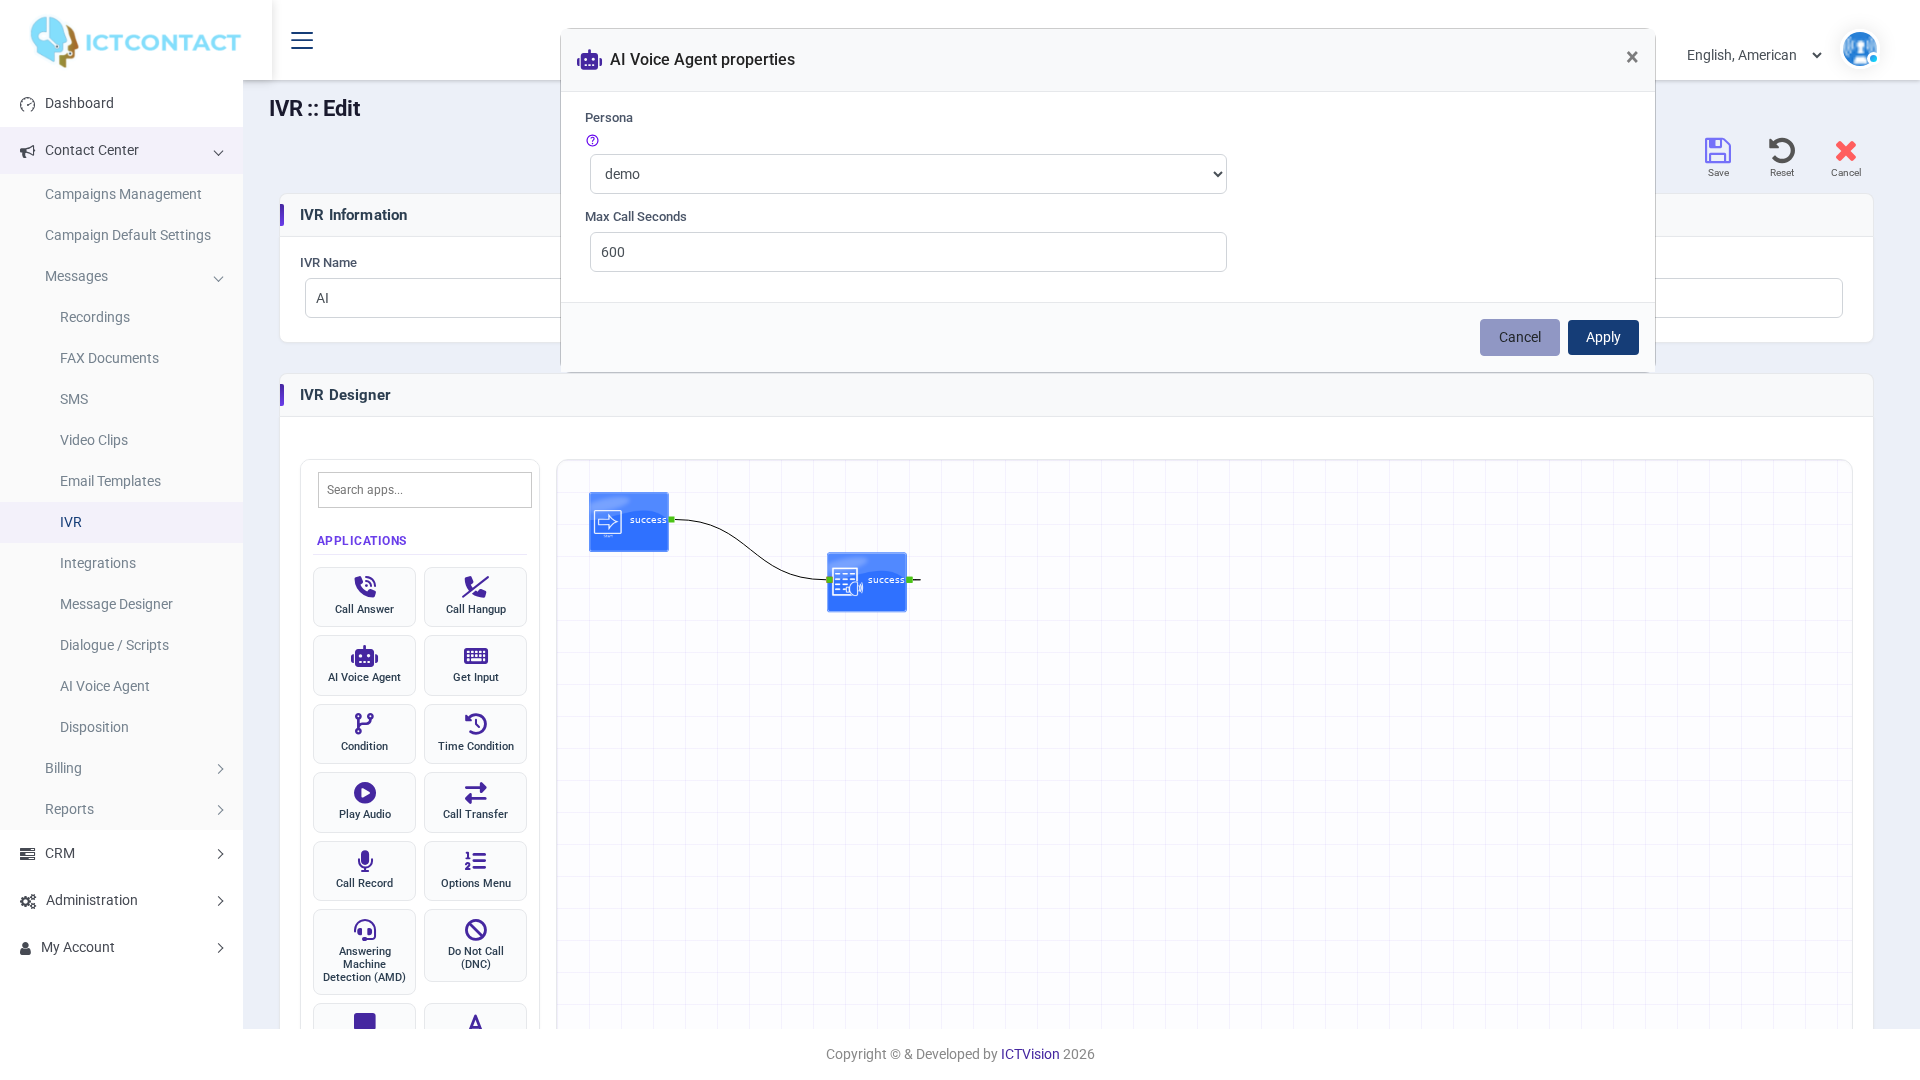
Task: Add a Call Answer application
Action: (364, 597)
